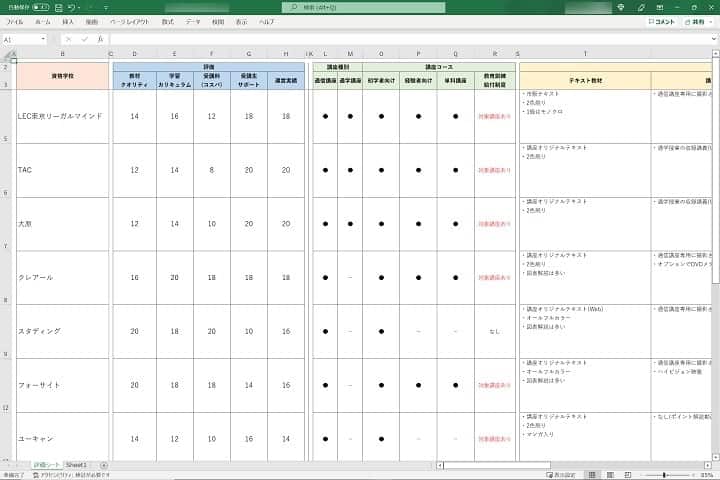Click the Name Box showing A1
Image resolution: width=720 pixels, height=480 pixels.
click(21, 40)
